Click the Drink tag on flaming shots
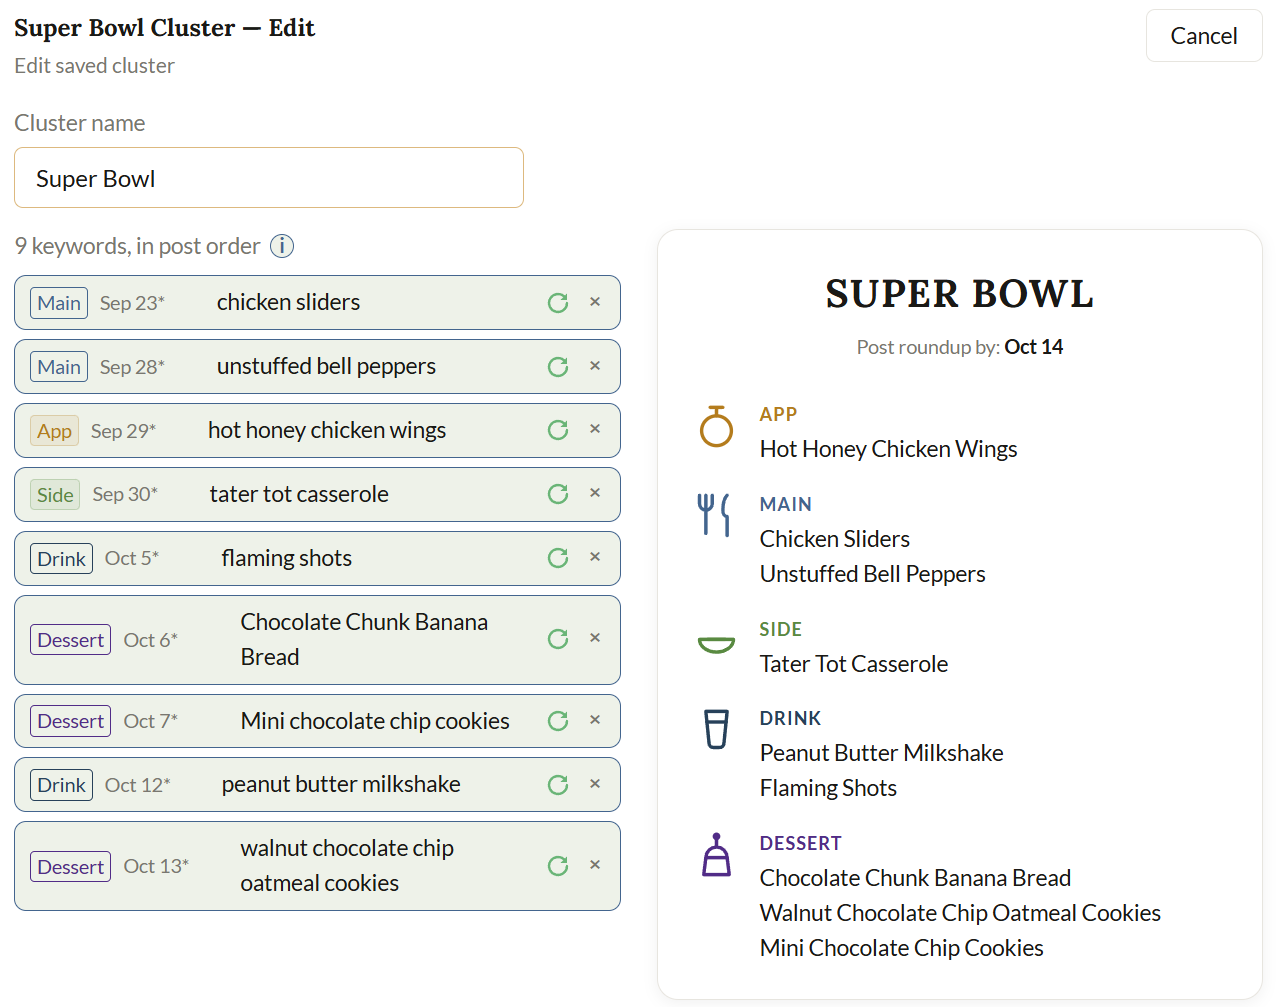Viewport: 1277px width, 1007px height. pos(61,559)
